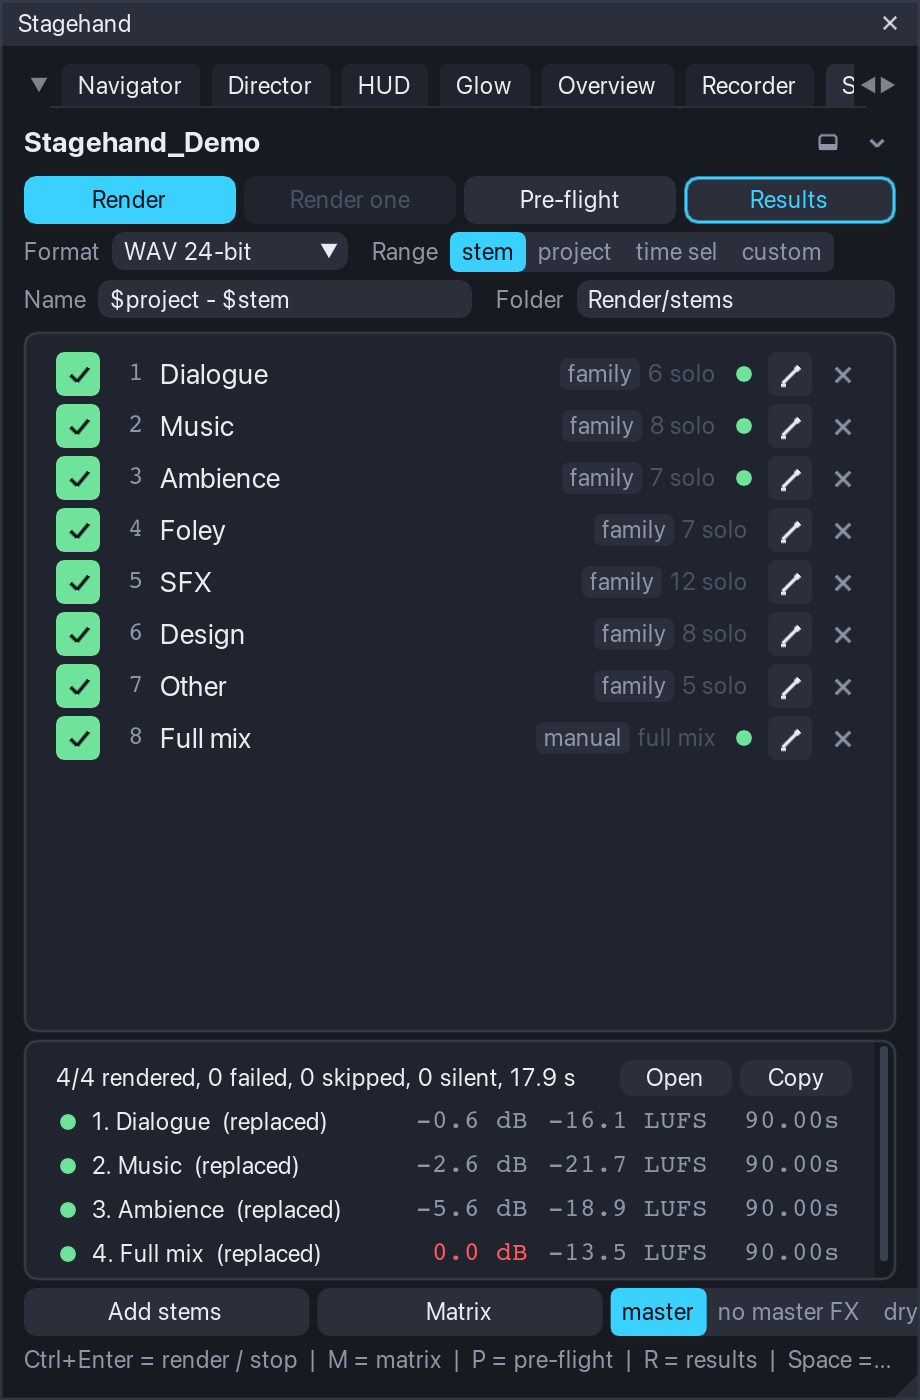920x1400 pixels.
Task: Edit the Foley stem with pencil icon
Action: click(790, 531)
